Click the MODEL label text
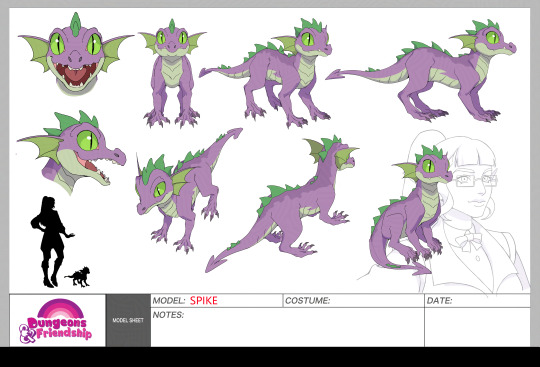The width and height of the screenshot is (540, 367). point(169,301)
